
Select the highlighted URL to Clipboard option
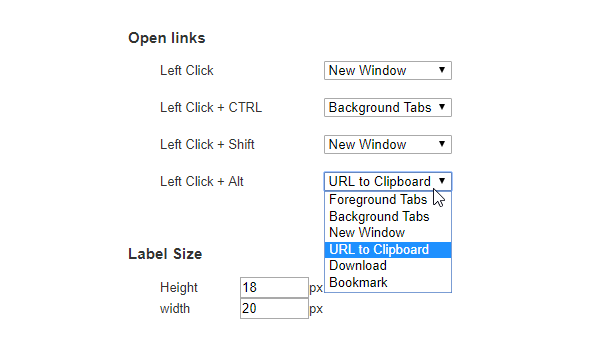click(388, 250)
